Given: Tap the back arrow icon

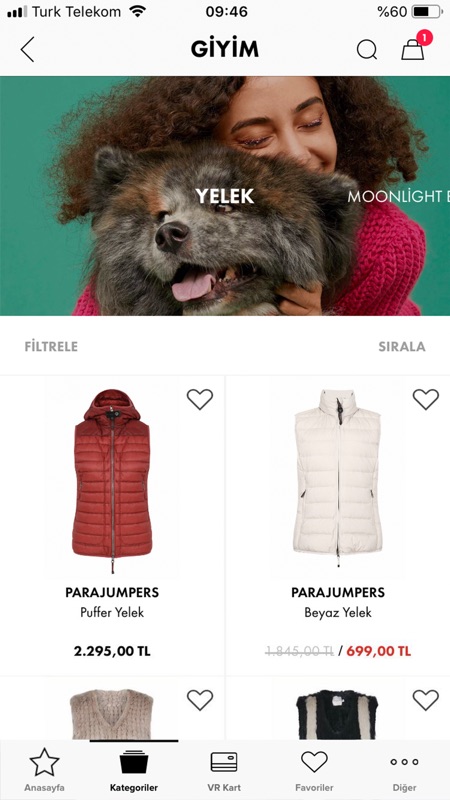Looking at the screenshot, I should click(x=28, y=49).
